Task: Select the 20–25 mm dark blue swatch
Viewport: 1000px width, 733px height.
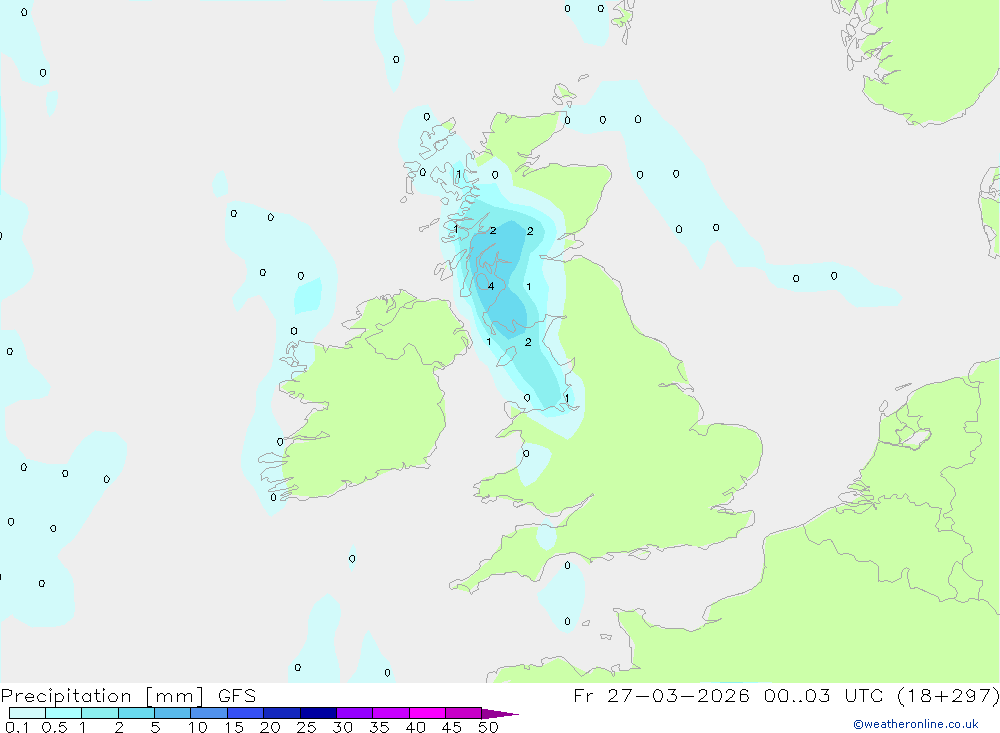Action: pyautogui.click(x=281, y=713)
